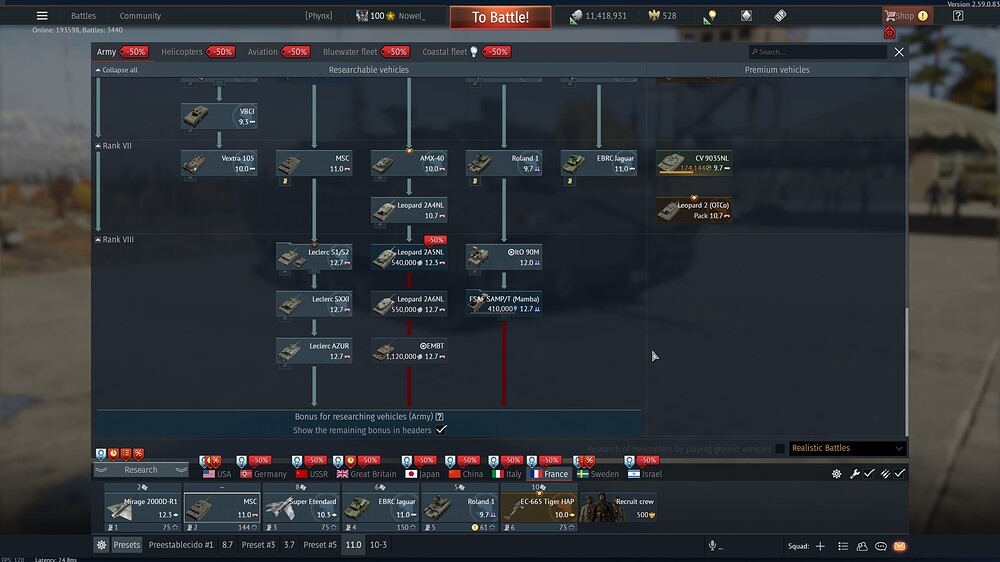Click the Presets button
The height and width of the screenshot is (562, 1000).
click(x=126, y=545)
